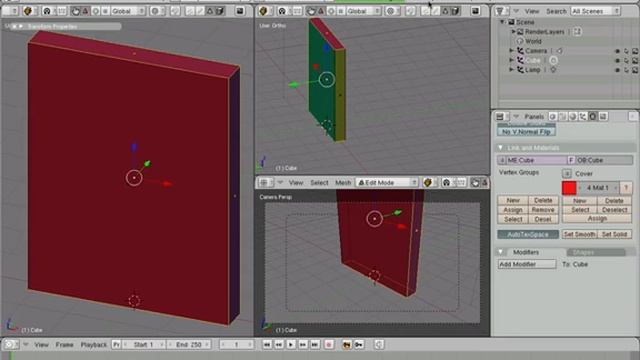Screen dimensions: 640x360
Task: Toggle 3D manipulator hand in left viewport header
Action: [x=76, y=11]
